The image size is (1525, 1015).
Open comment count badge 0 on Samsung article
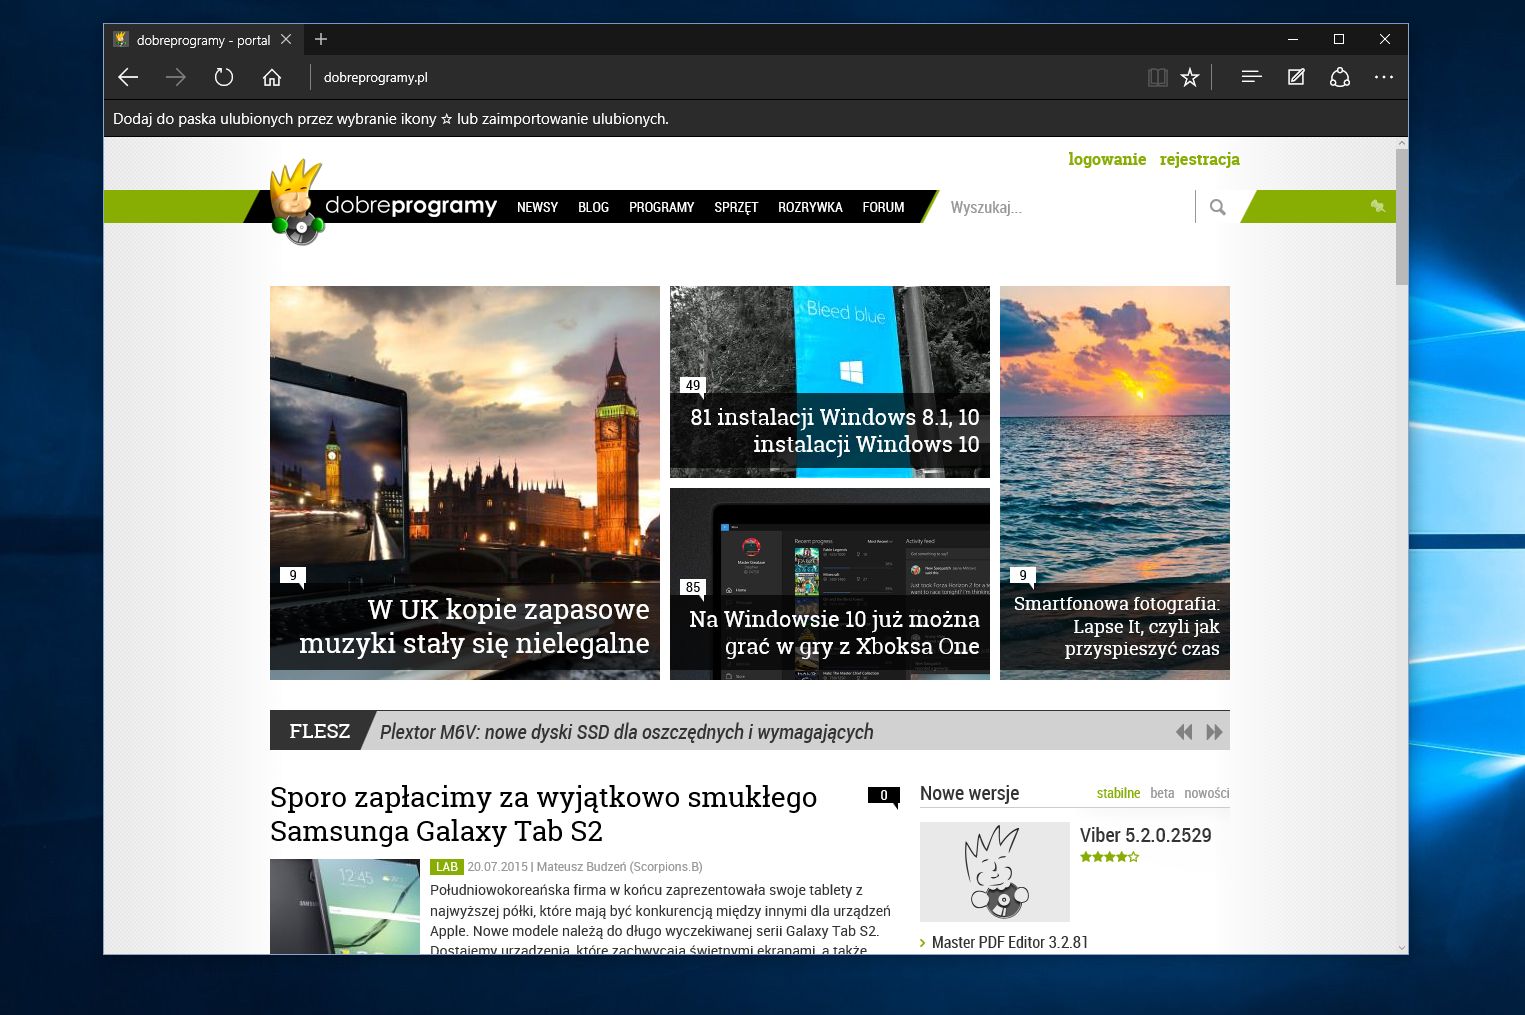point(883,797)
